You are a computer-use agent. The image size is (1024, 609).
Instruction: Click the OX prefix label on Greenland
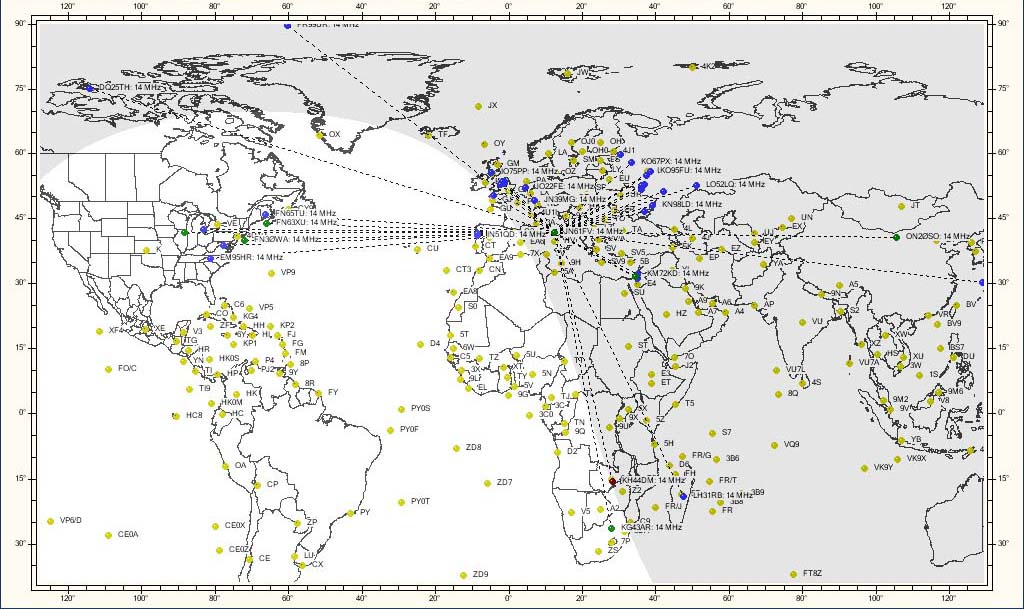334,134
